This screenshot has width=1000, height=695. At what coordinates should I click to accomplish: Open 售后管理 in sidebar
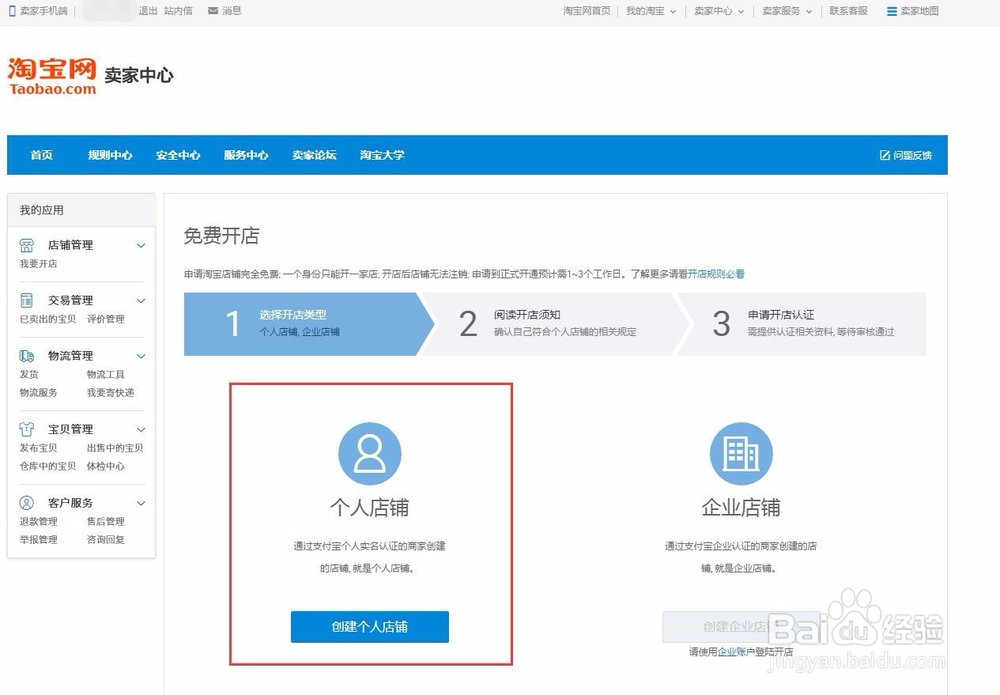pyautogui.click(x=106, y=521)
